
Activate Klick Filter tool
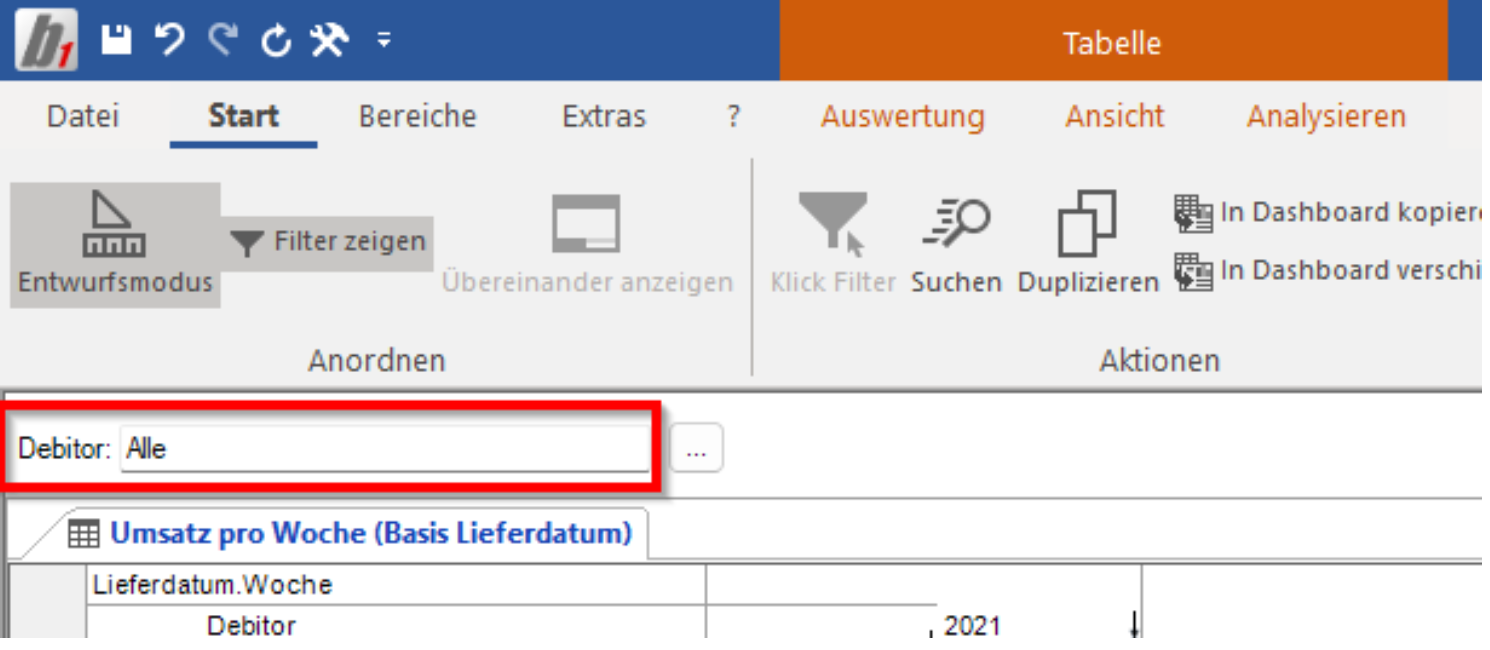pyautogui.click(x=832, y=244)
